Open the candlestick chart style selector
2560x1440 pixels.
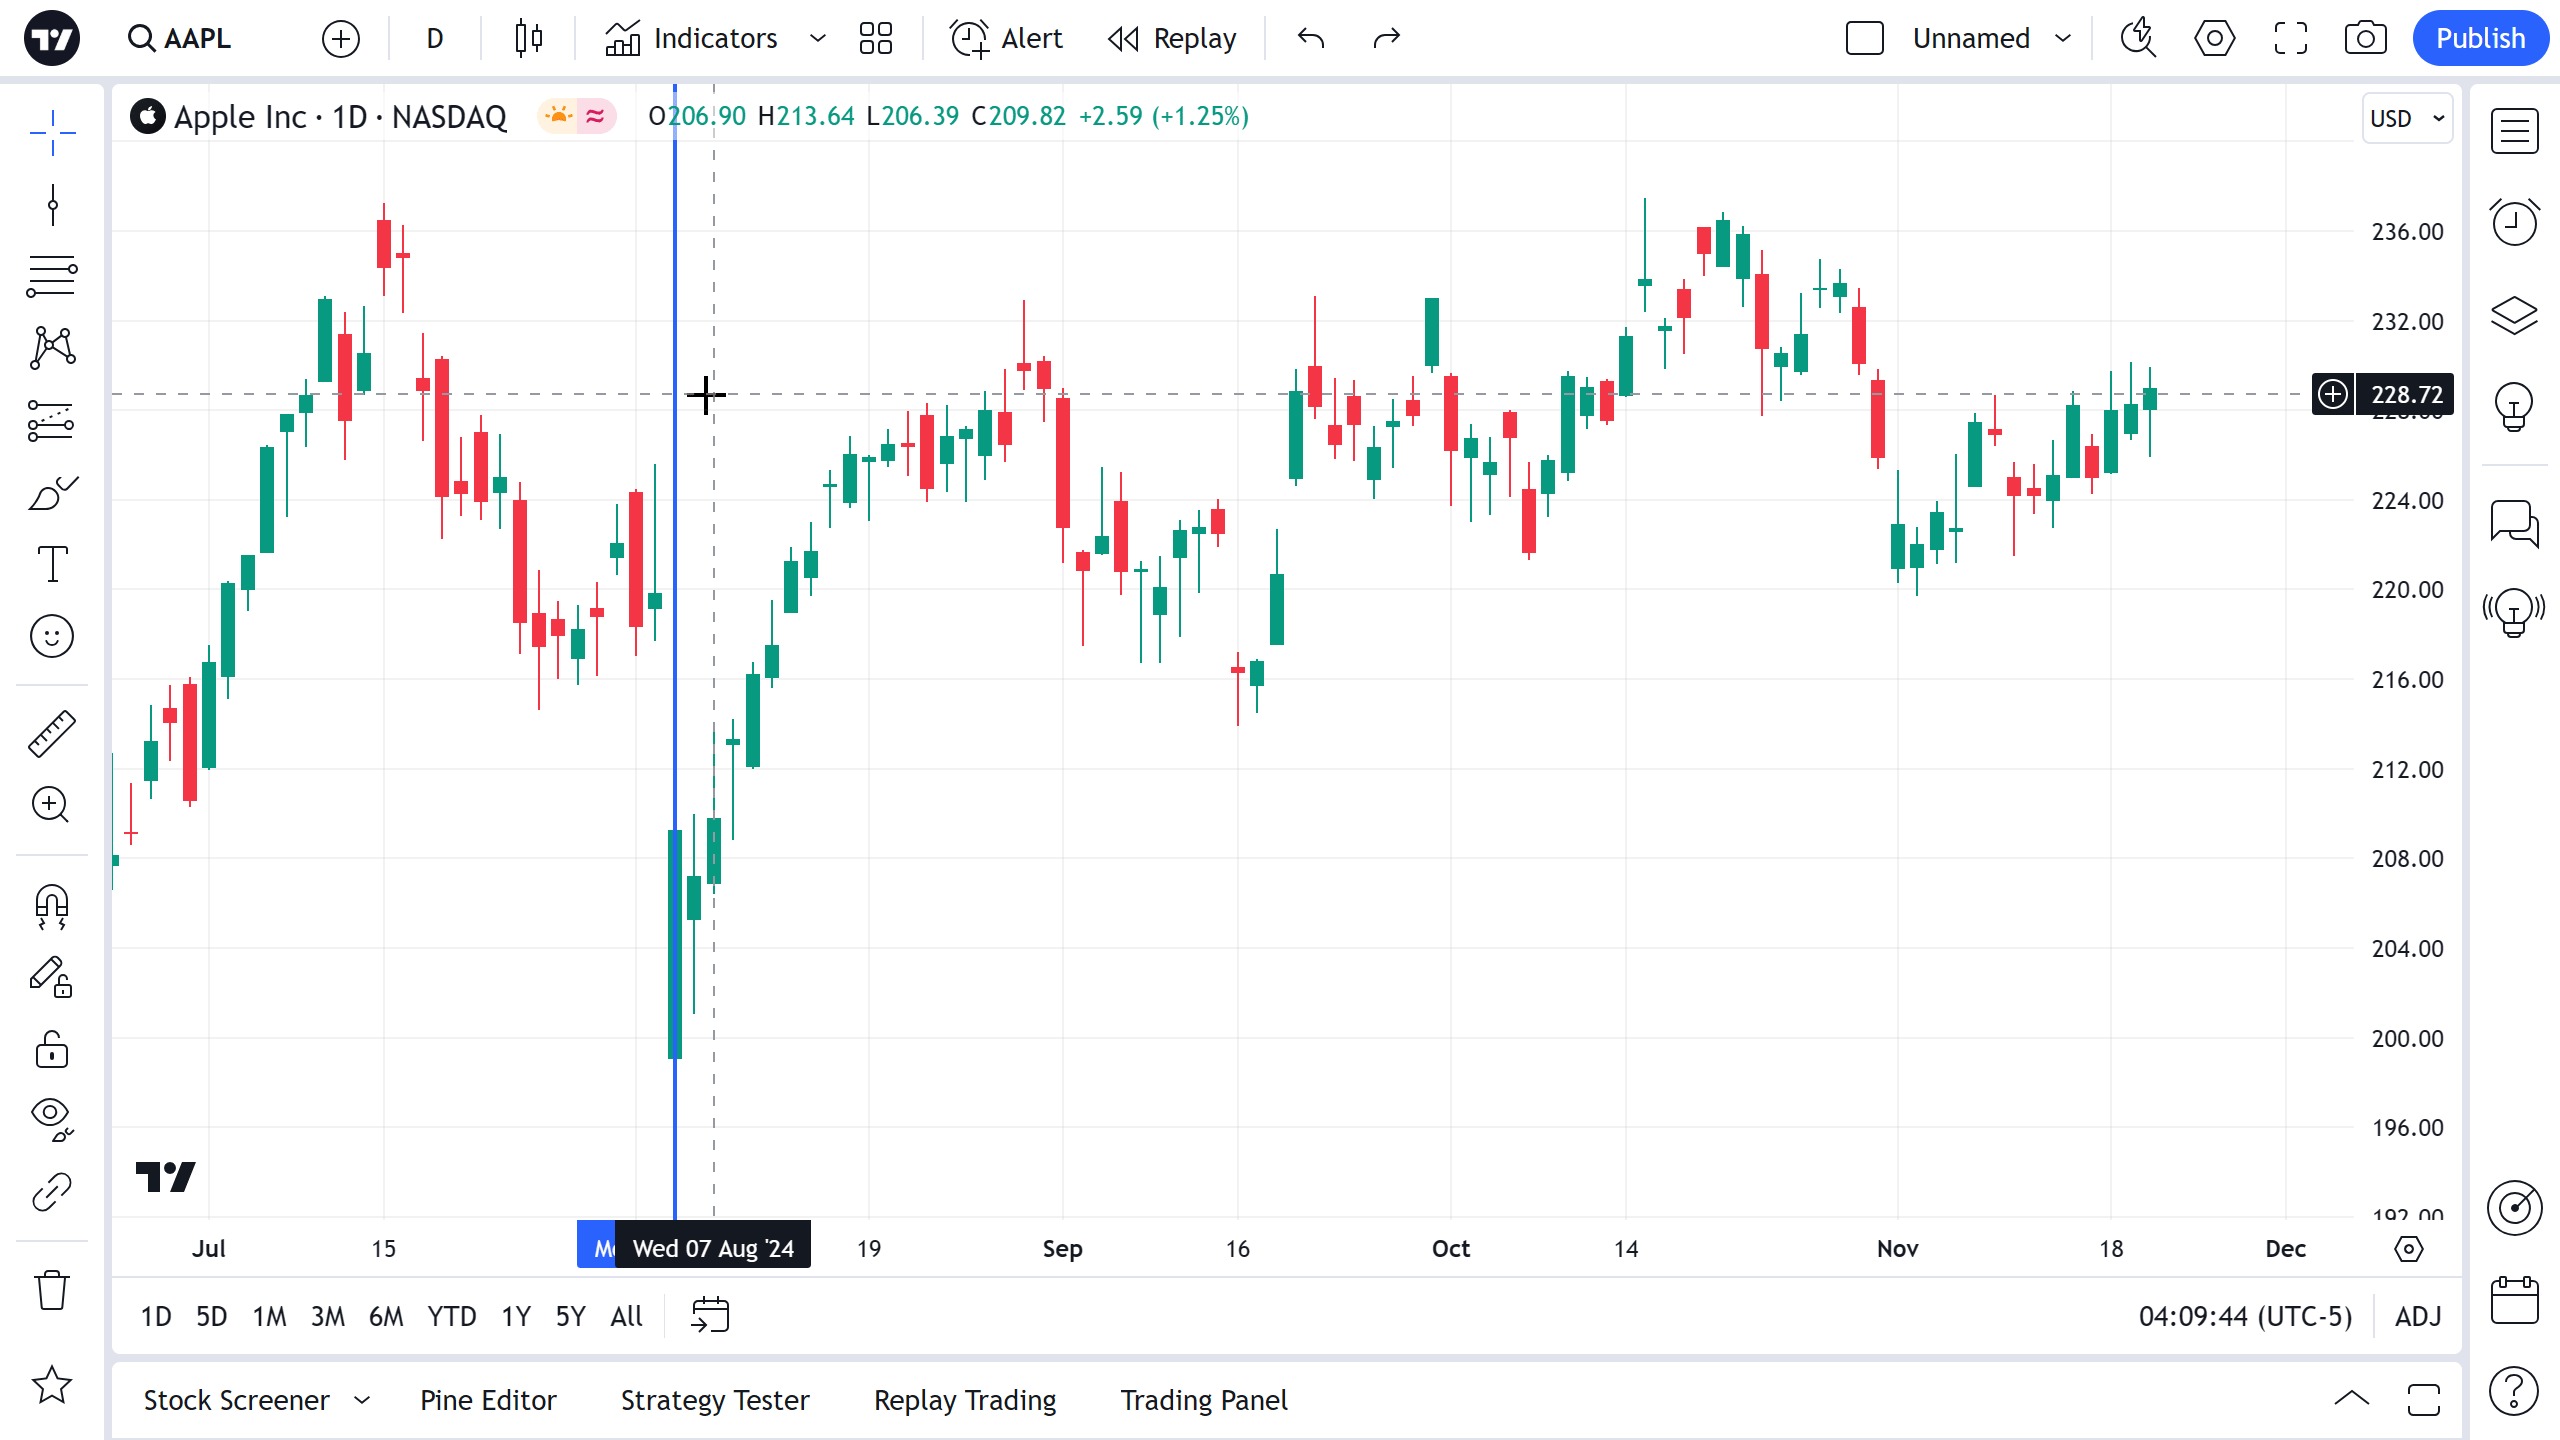pos(528,39)
